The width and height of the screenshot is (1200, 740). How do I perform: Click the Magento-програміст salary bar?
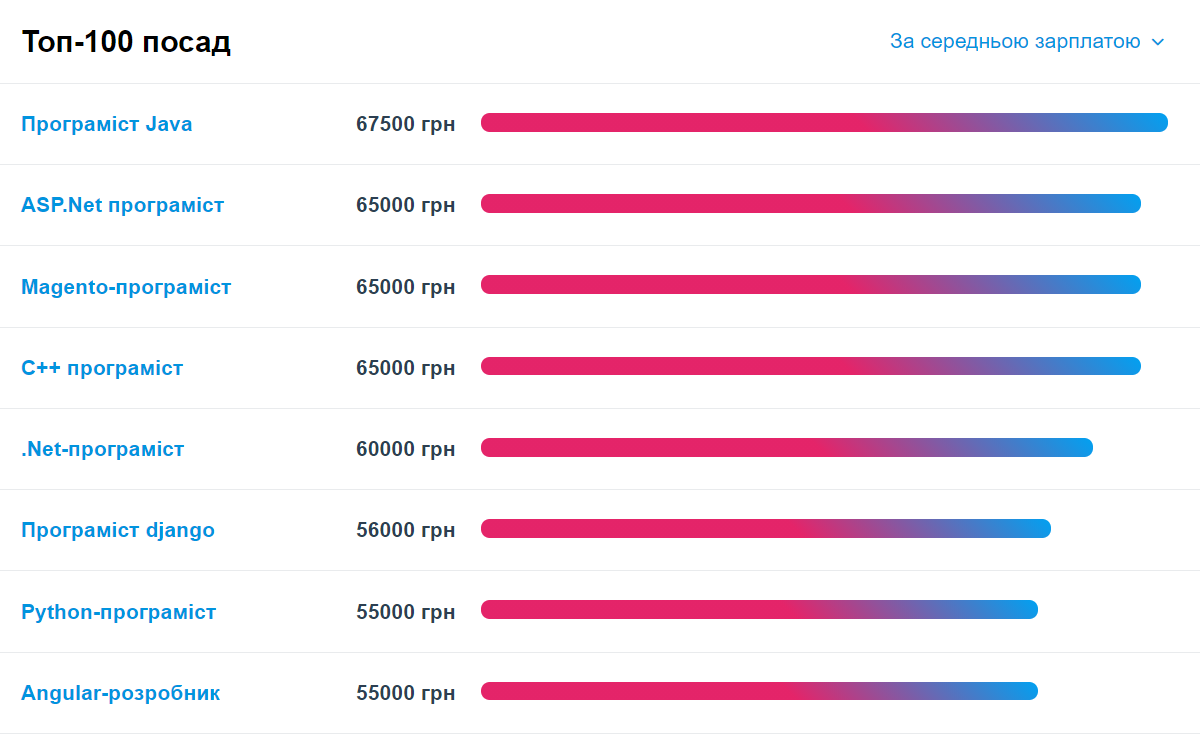[x=811, y=285]
